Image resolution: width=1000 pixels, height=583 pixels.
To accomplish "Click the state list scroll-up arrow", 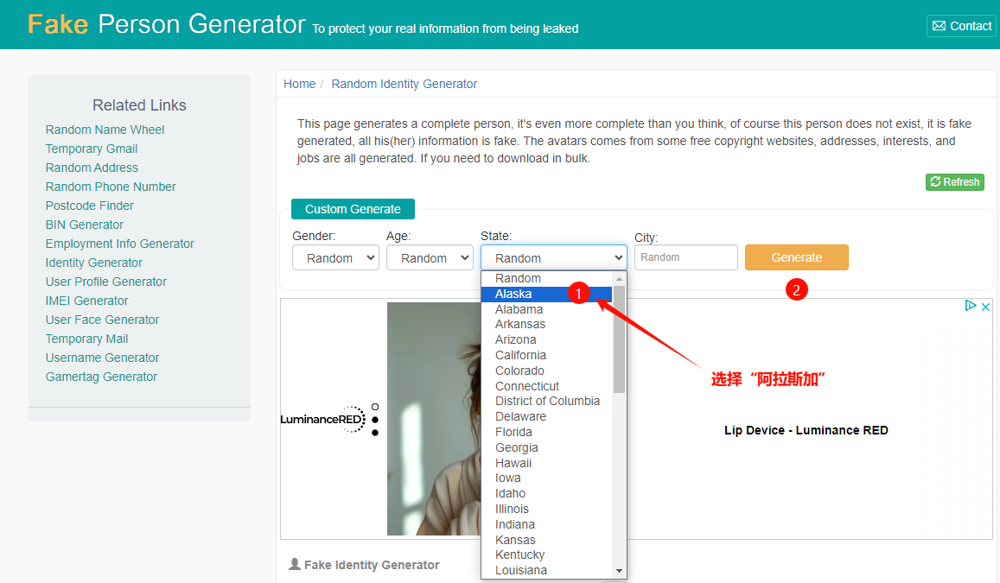I will 619,279.
